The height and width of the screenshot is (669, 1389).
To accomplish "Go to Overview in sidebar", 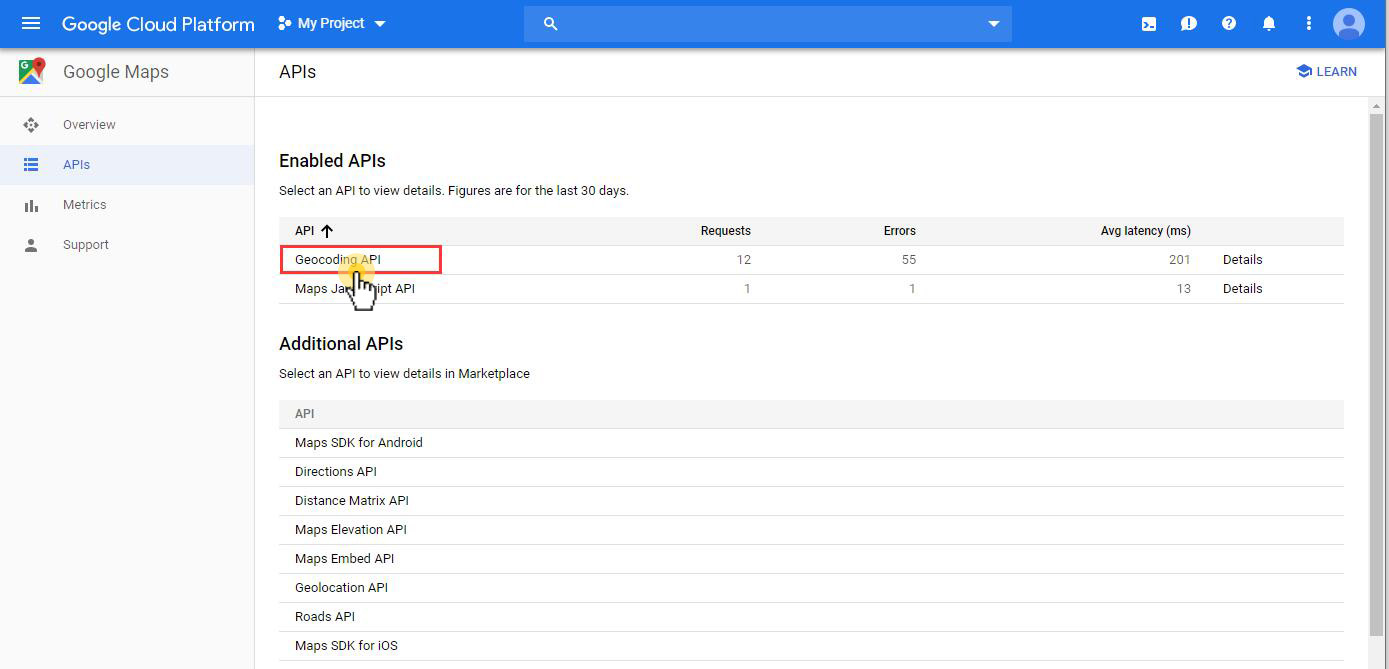I will coord(89,125).
